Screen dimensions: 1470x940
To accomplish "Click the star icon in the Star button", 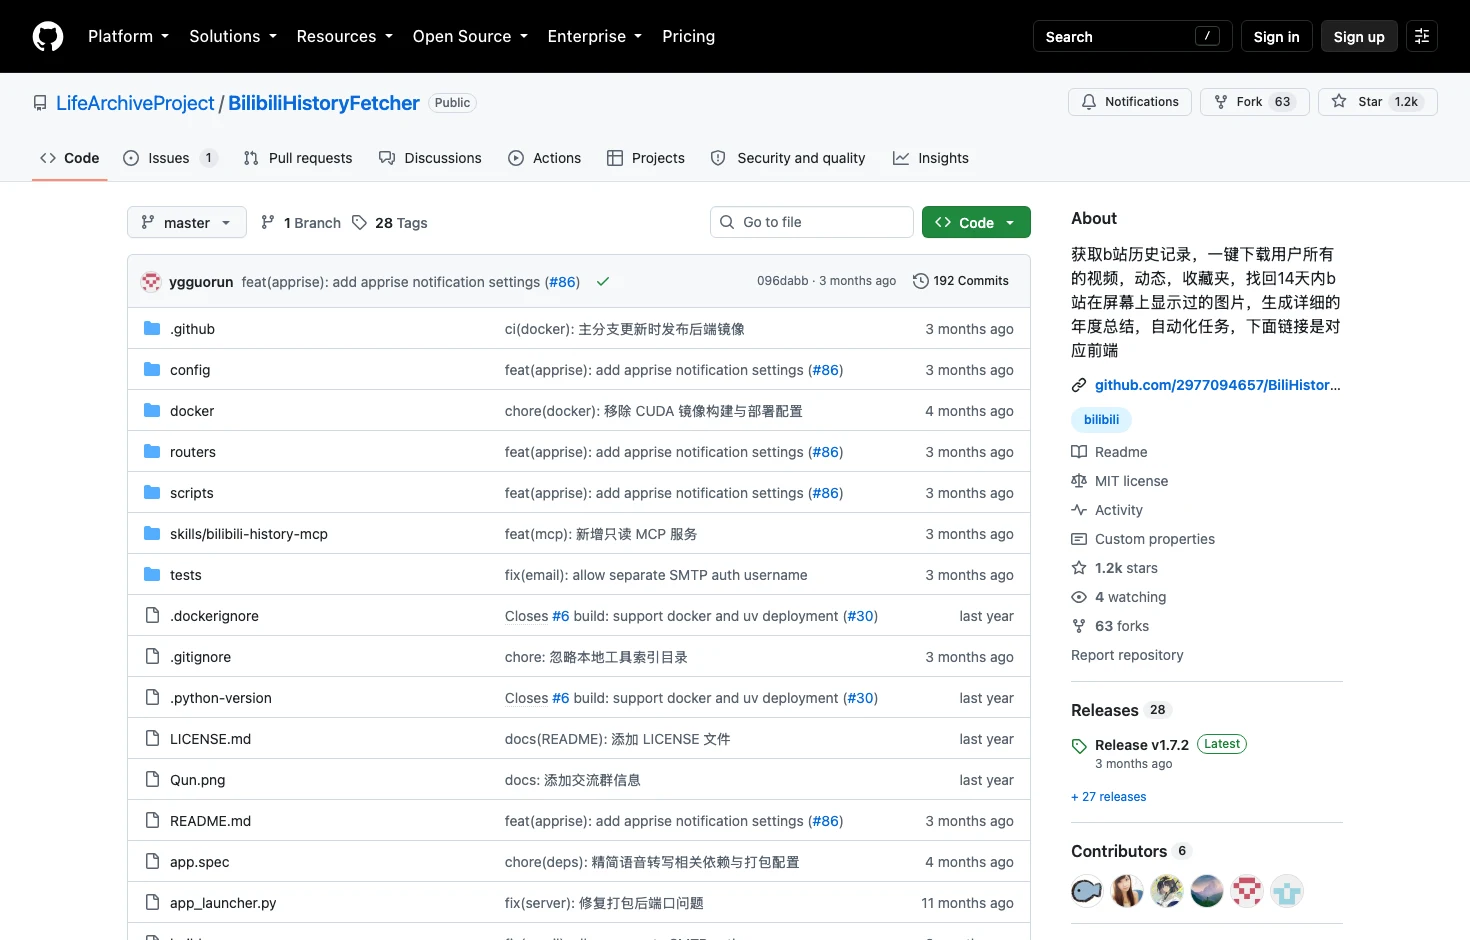I will pyautogui.click(x=1339, y=102).
